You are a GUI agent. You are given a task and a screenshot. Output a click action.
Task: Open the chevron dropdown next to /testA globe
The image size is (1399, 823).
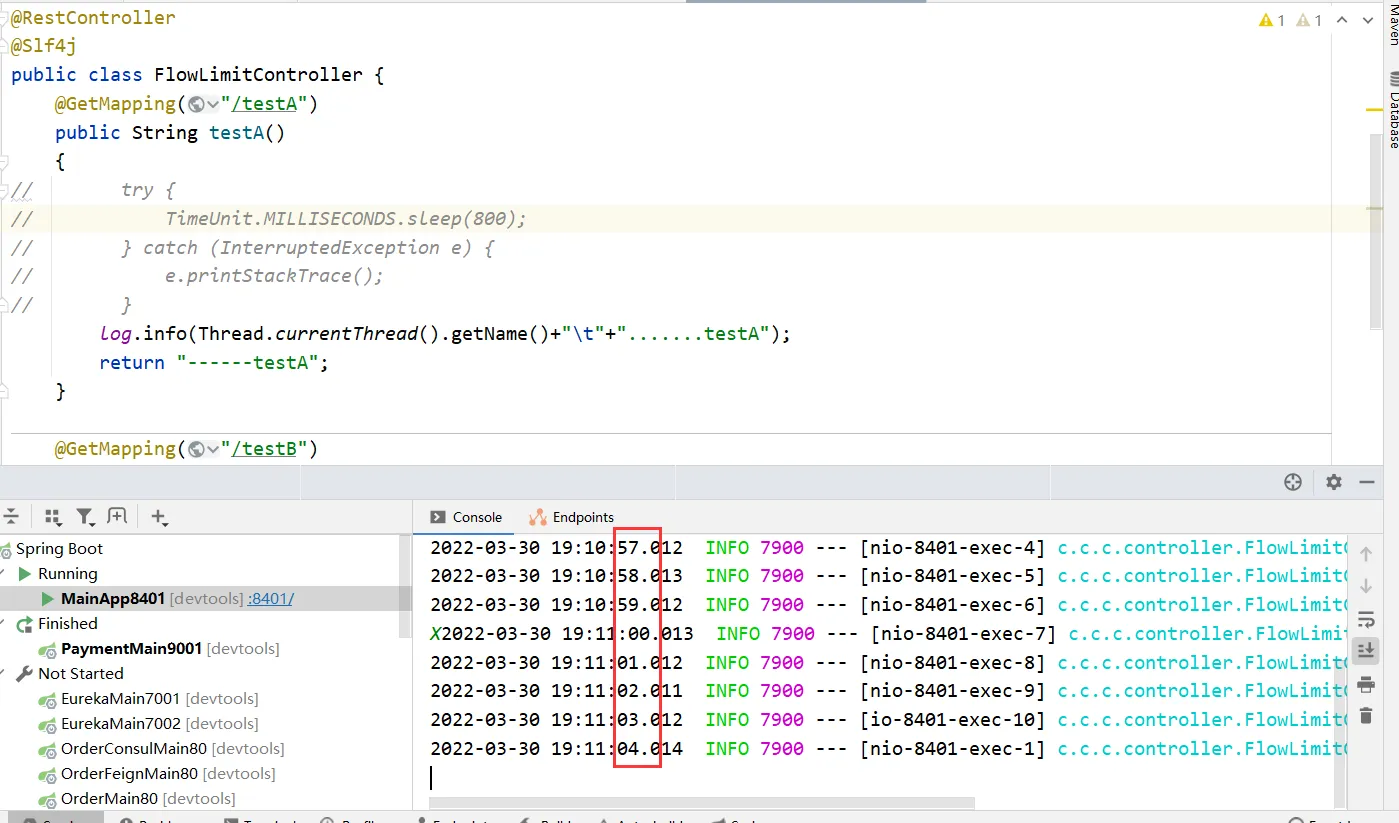click(212, 104)
